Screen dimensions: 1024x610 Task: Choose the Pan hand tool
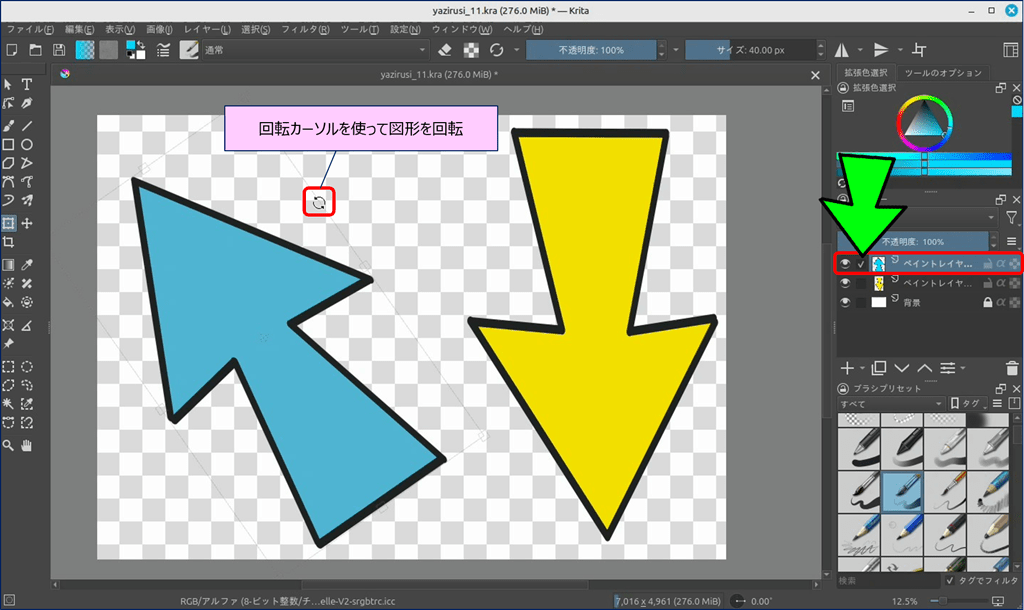27,445
